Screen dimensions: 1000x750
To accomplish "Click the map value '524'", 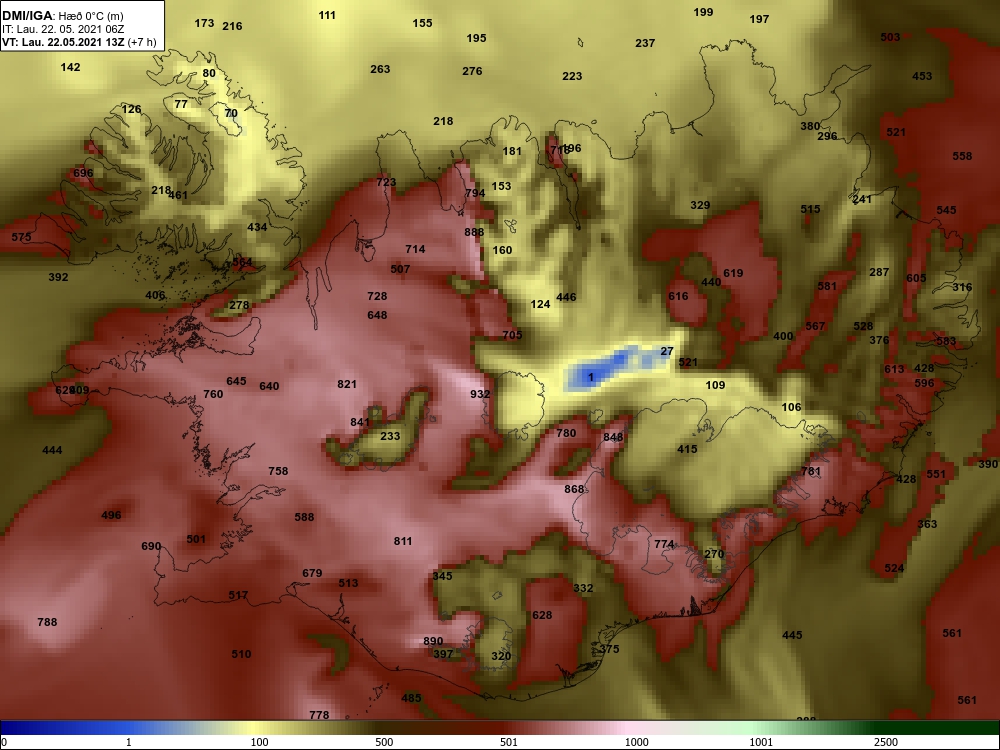I will pos(894,568).
